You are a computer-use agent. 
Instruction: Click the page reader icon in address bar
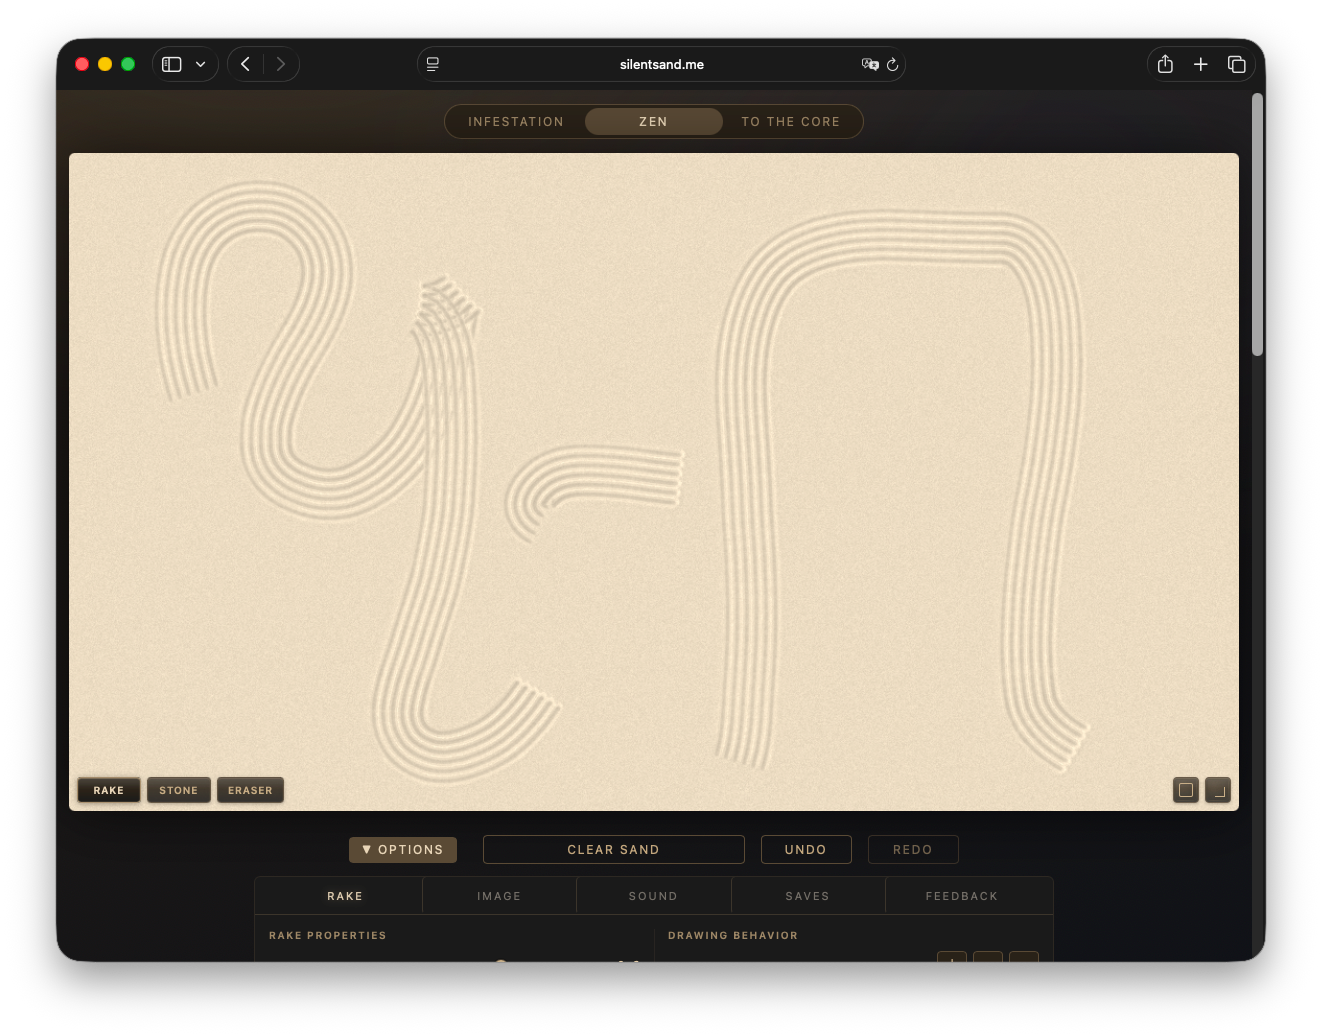coord(433,64)
